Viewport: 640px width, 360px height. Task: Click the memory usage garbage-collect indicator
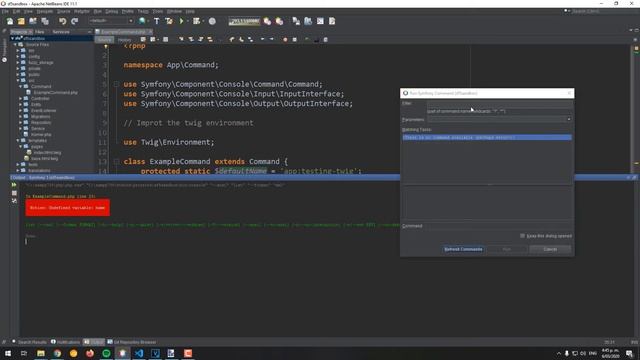point(244,21)
